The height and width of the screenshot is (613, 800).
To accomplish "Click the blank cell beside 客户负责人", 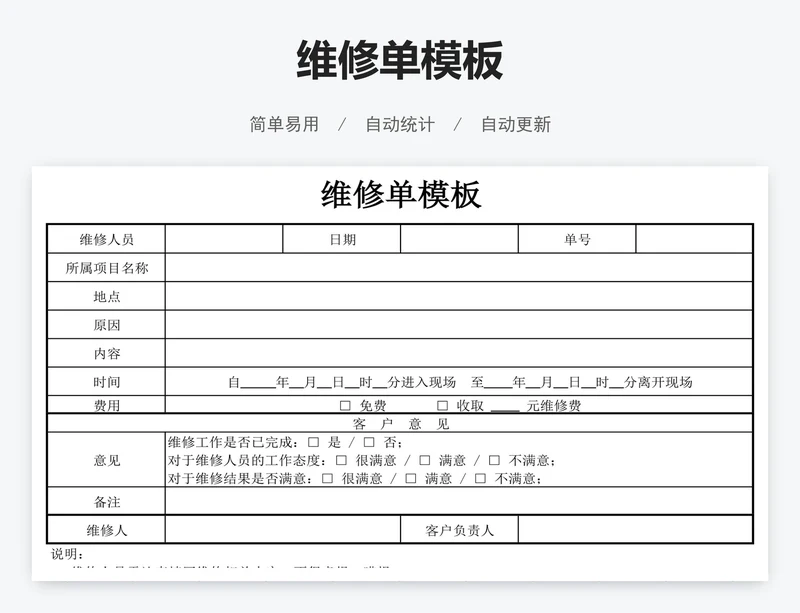I will (x=635, y=530).
